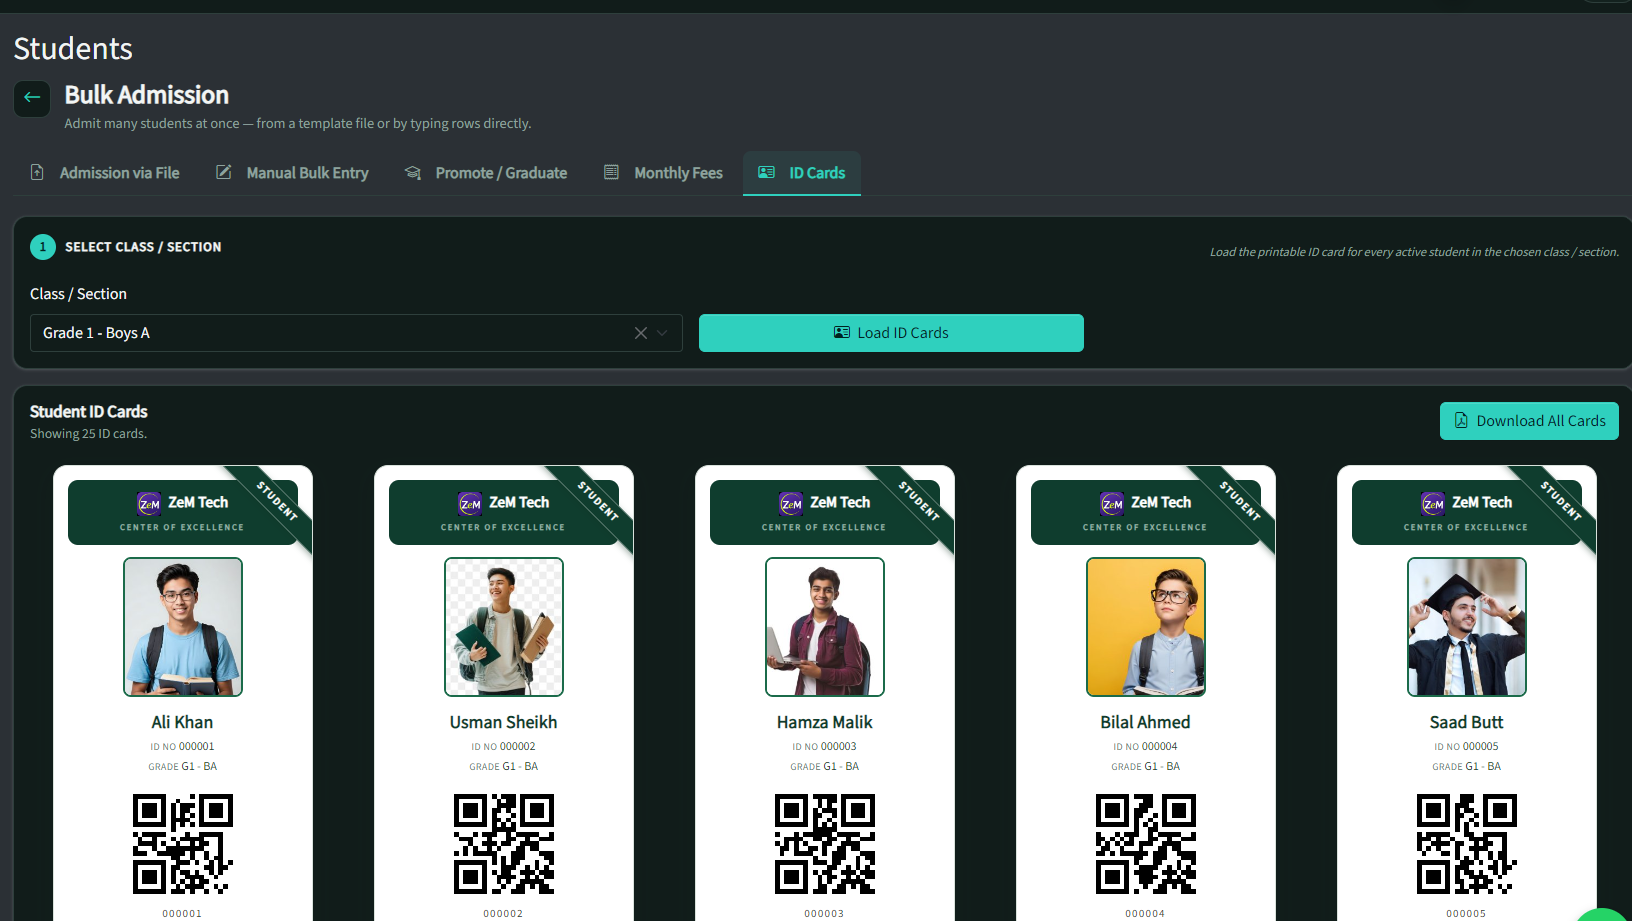This screenshot has width=1632, height=921.
Task: Click the ZeM logo on Ali Khan's card
Action: 149,503
